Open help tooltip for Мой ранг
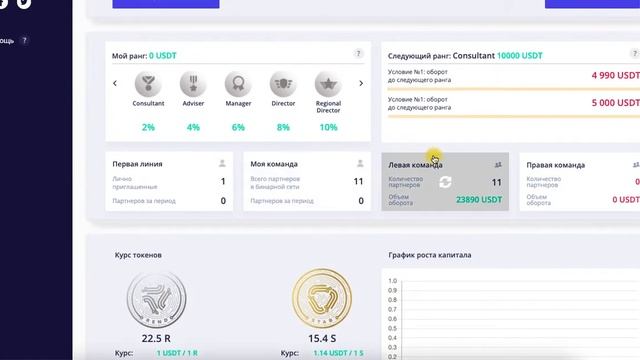 [358, 53]
